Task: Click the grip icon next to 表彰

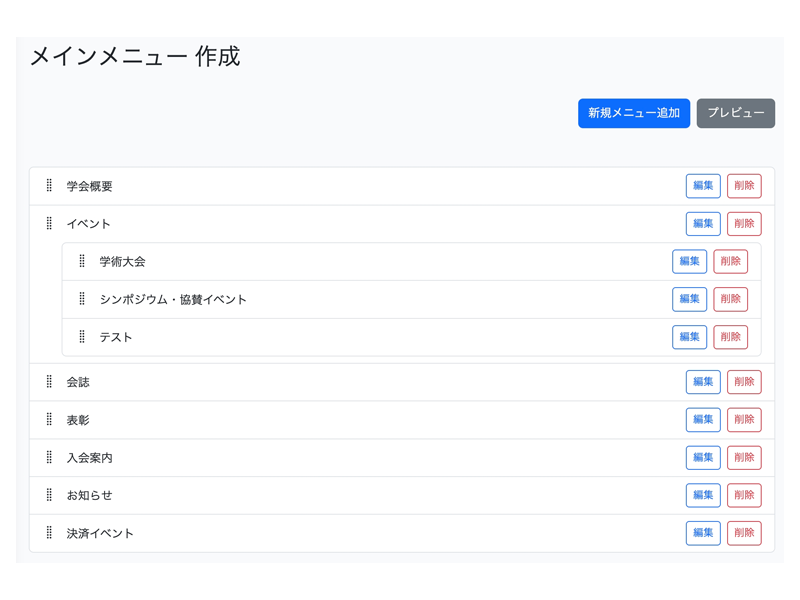Action: (x=49, y=420)
